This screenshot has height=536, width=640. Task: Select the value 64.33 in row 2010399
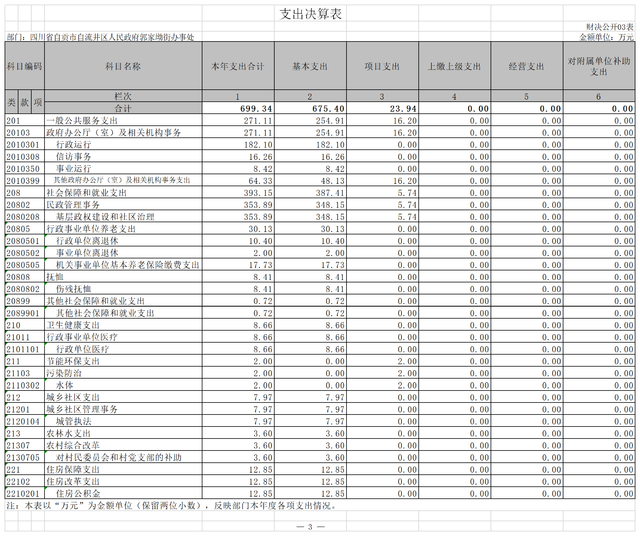(260, 181)
